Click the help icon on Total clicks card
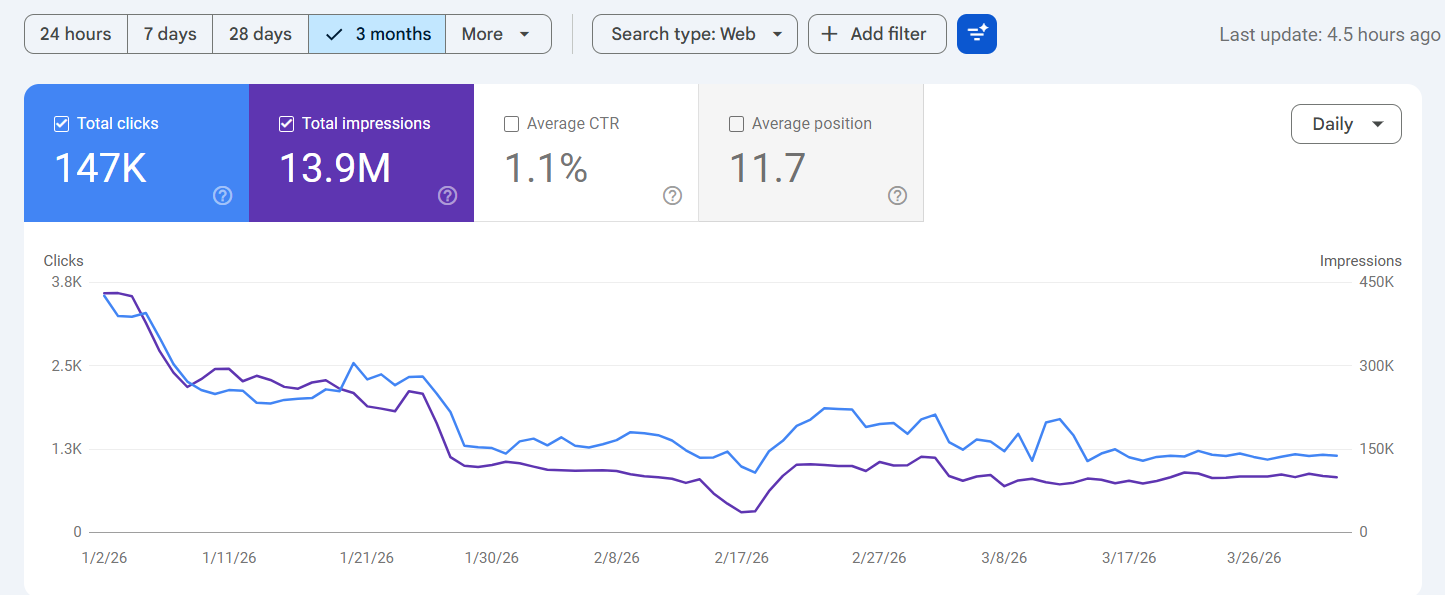Viewport: 1445px width, 595px height. pyautogui.click(x=222, y=196)
